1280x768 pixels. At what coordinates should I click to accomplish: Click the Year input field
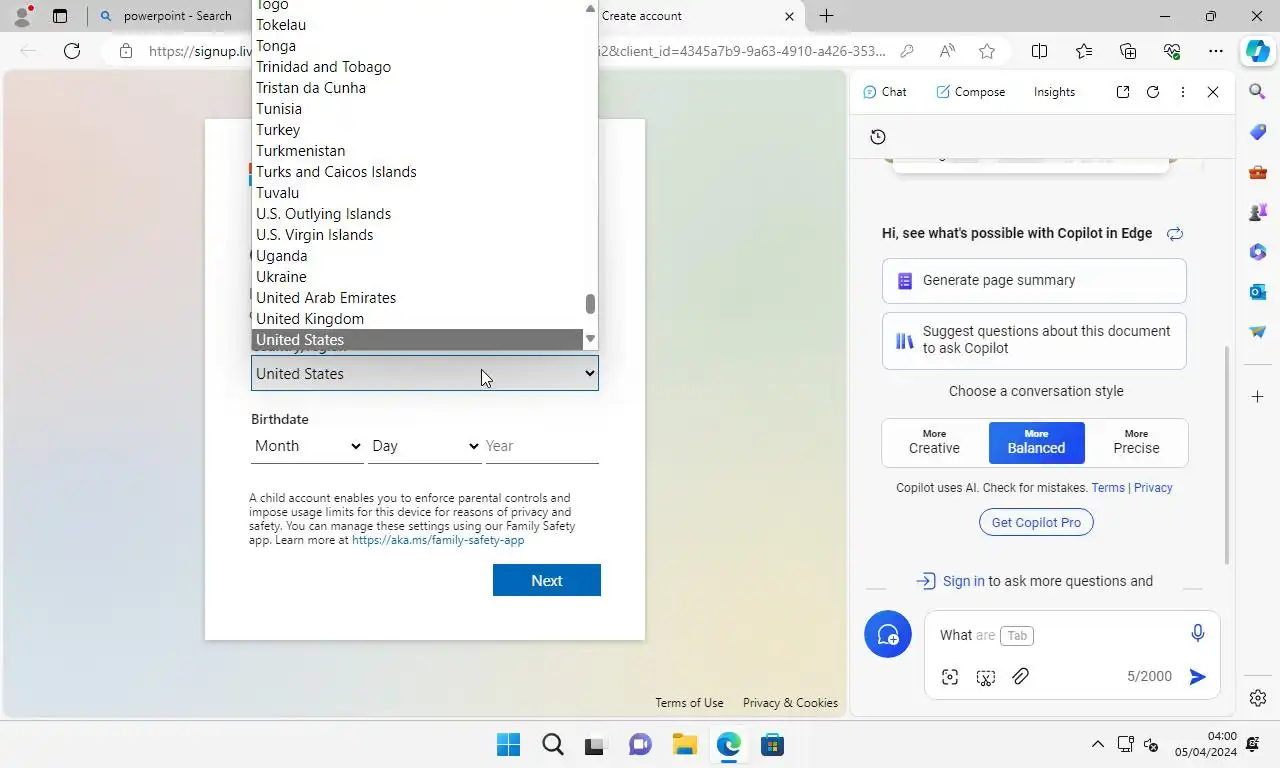tap(542, 446)
